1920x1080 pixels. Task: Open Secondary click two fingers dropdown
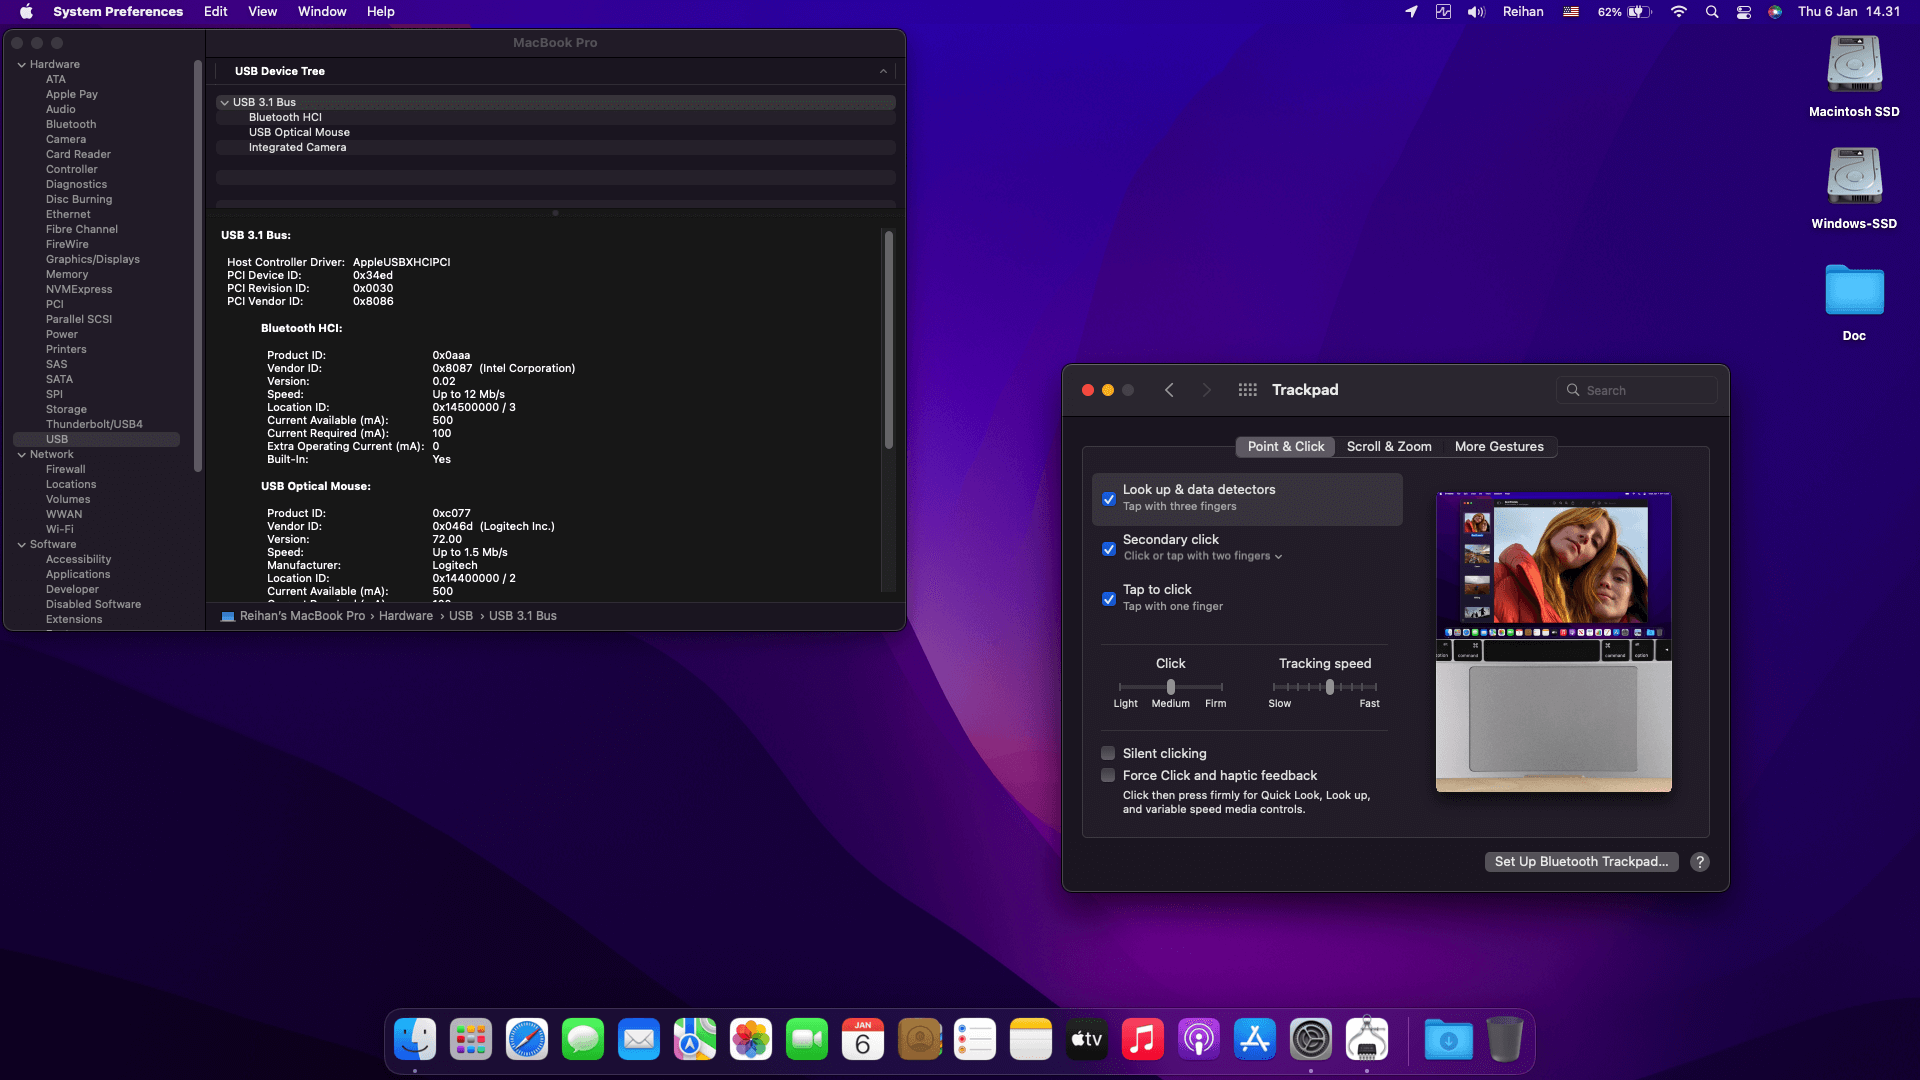click(1203, 556)
